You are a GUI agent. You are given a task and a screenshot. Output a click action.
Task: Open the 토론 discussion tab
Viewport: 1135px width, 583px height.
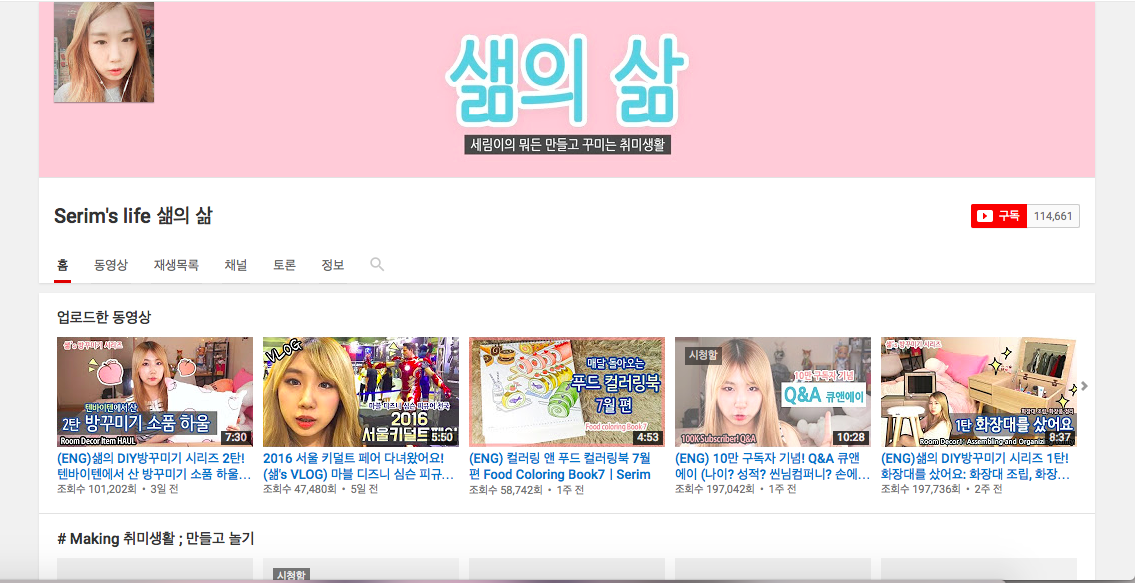(x=283, y=264)
